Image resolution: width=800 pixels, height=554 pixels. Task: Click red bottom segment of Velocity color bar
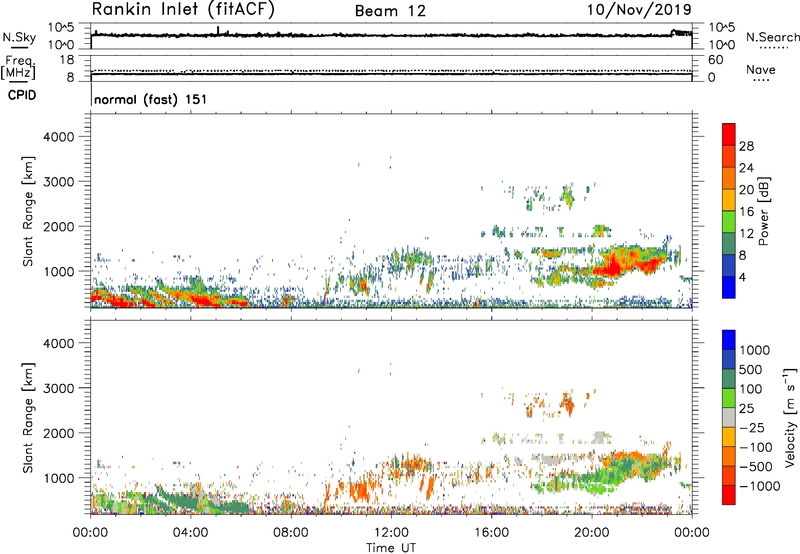[729, 495]
